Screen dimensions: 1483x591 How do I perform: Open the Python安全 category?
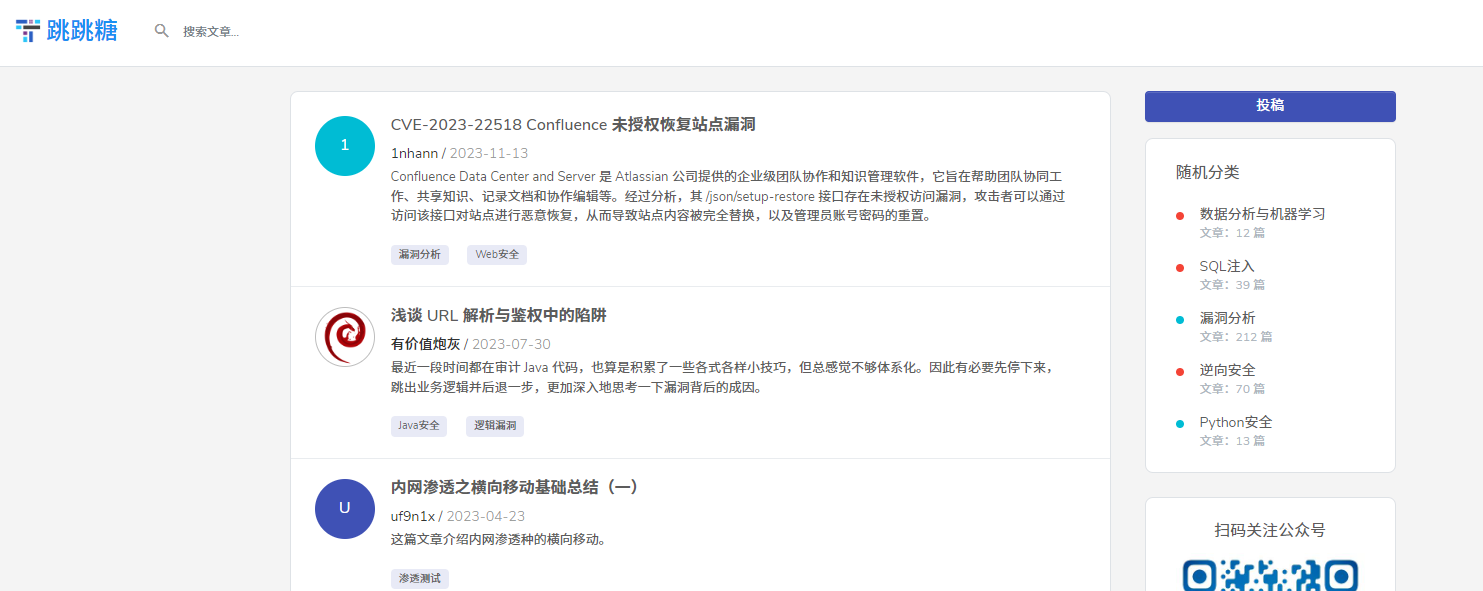point(1235,422)
